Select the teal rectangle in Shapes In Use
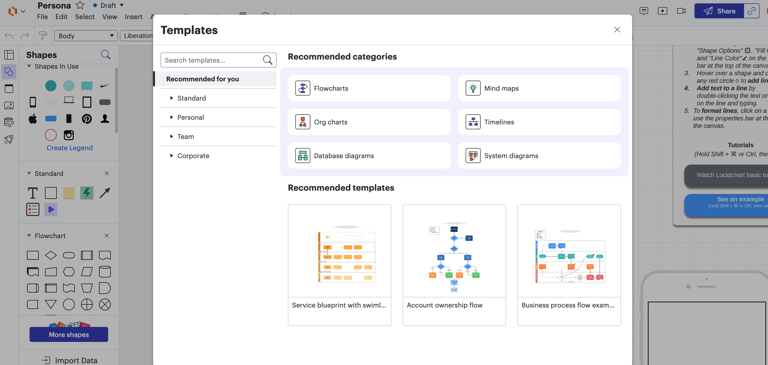 [x=87, y=86]
